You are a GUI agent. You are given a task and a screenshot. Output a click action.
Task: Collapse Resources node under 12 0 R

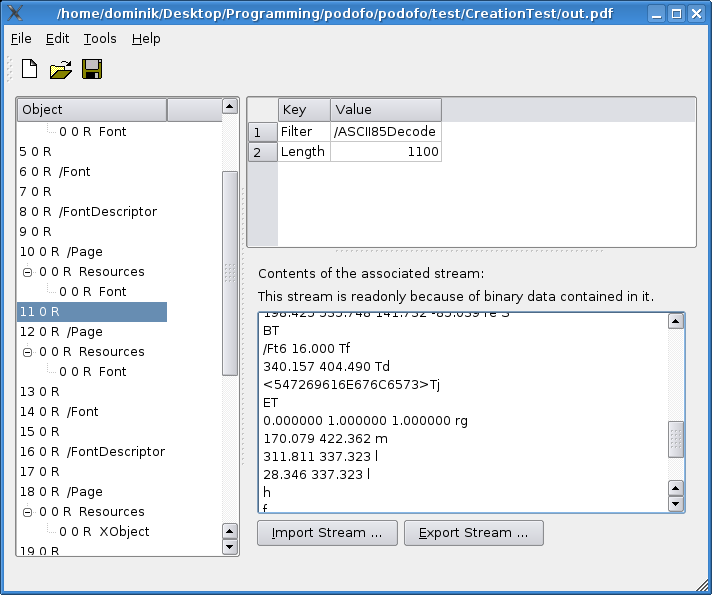pyautogui.click(x=28, y=352)
